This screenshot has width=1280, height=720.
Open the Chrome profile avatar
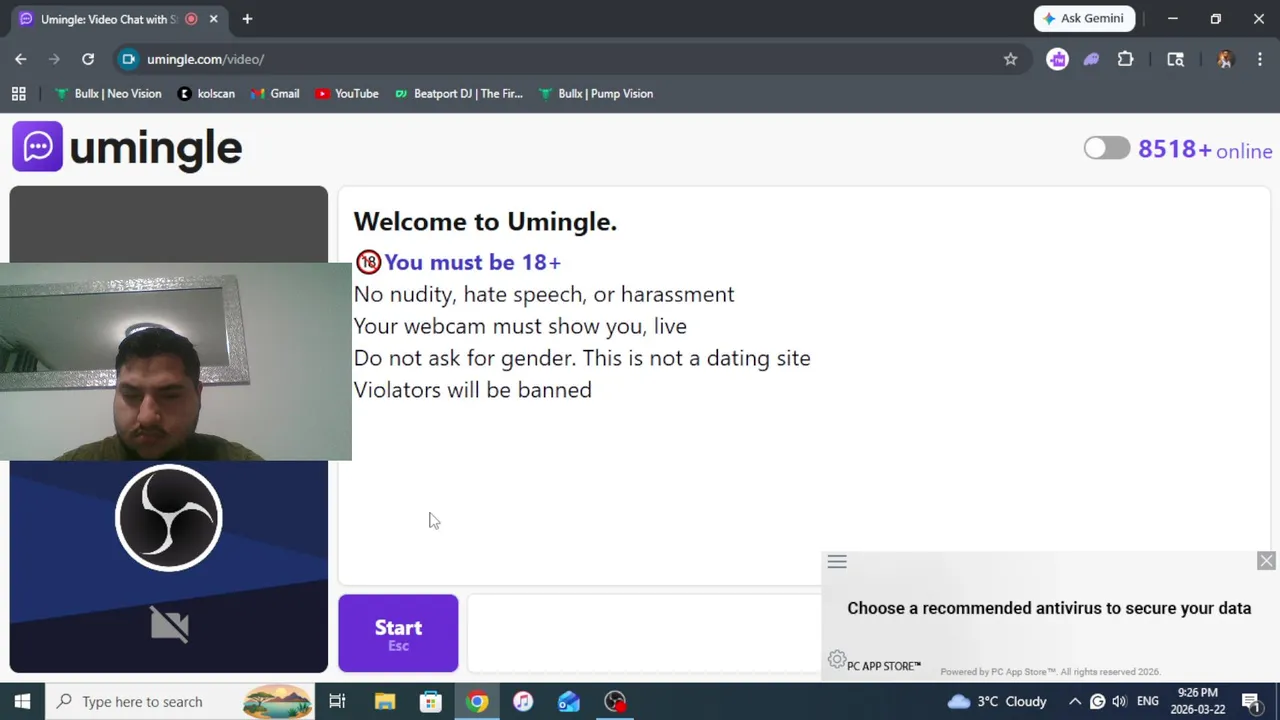(1225, 59)
